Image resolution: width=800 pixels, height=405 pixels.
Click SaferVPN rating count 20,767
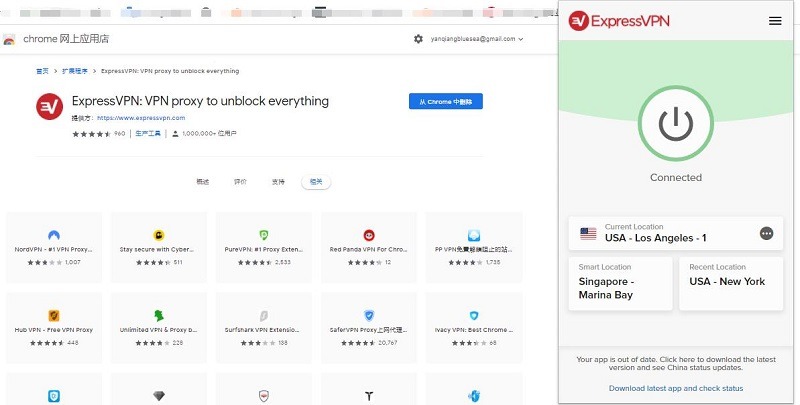click(x=388, y=343)
